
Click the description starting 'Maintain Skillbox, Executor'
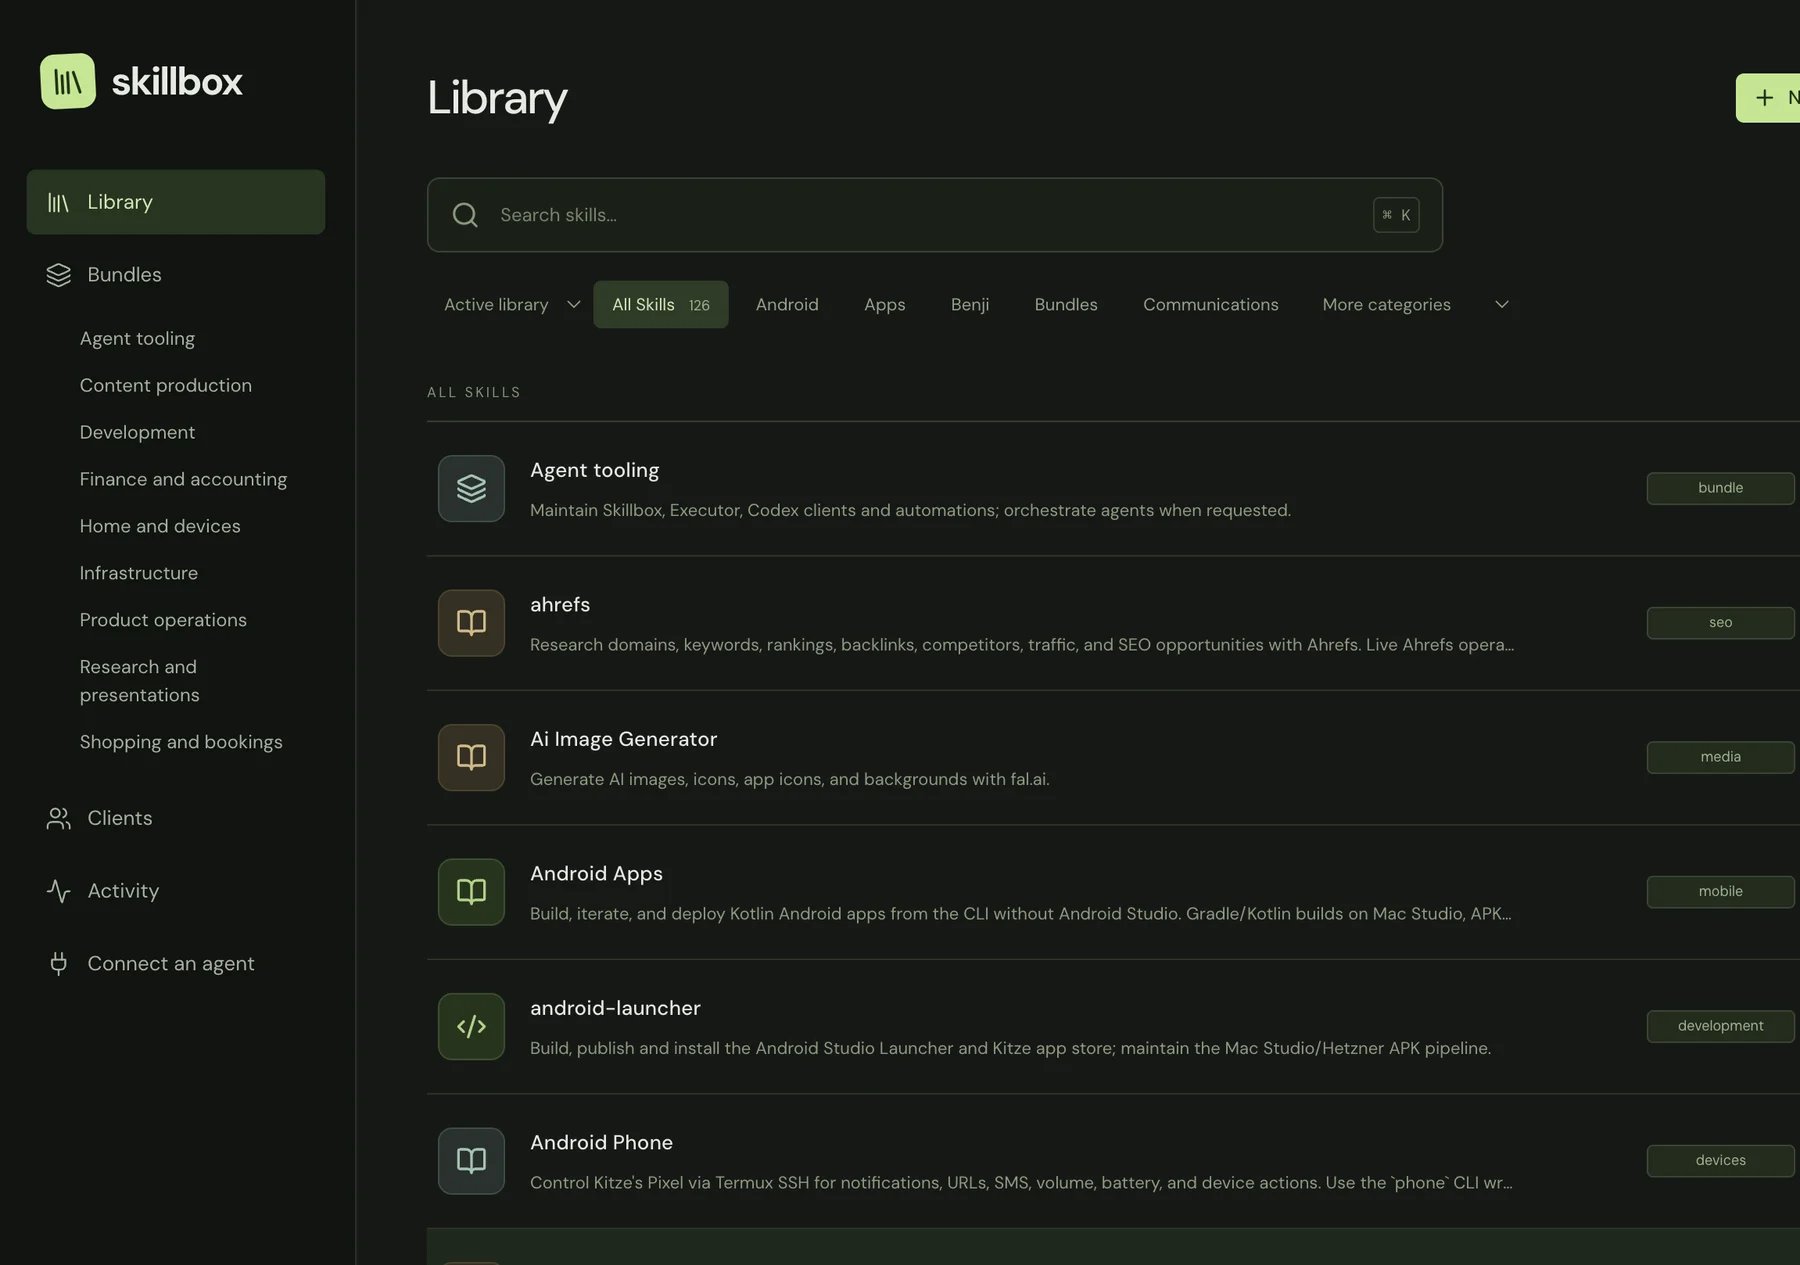pyautogui.click(x=910, y=511)
